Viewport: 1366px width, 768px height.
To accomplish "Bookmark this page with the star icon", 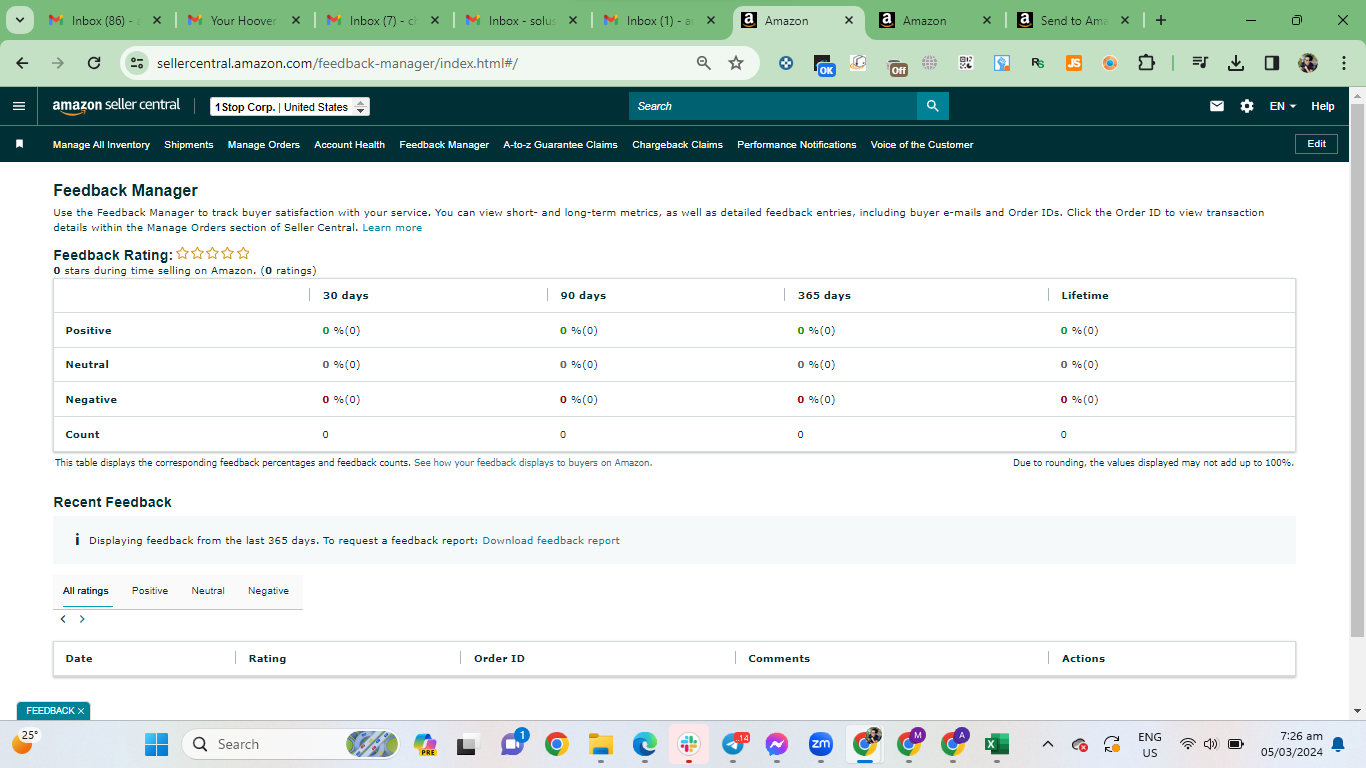I will click(x=736, y=63).
